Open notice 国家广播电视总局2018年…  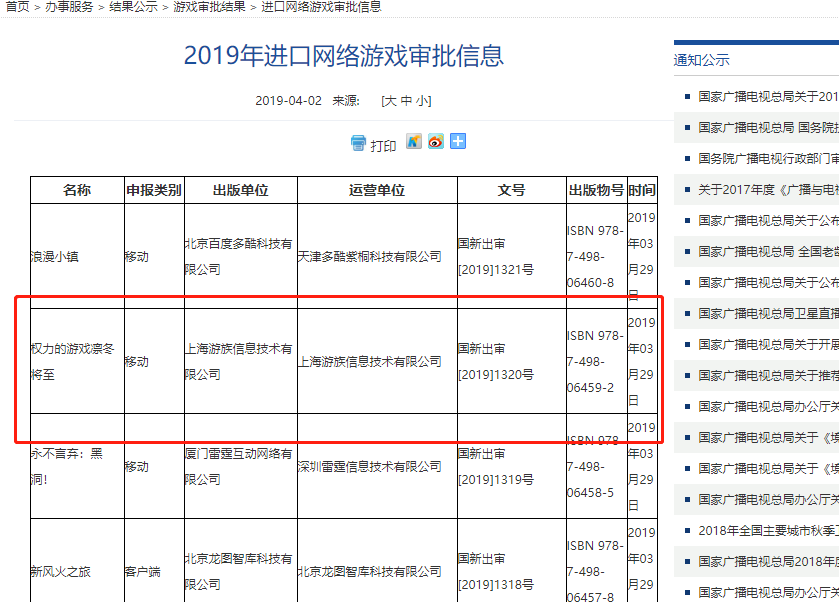[x=768, y=562]
